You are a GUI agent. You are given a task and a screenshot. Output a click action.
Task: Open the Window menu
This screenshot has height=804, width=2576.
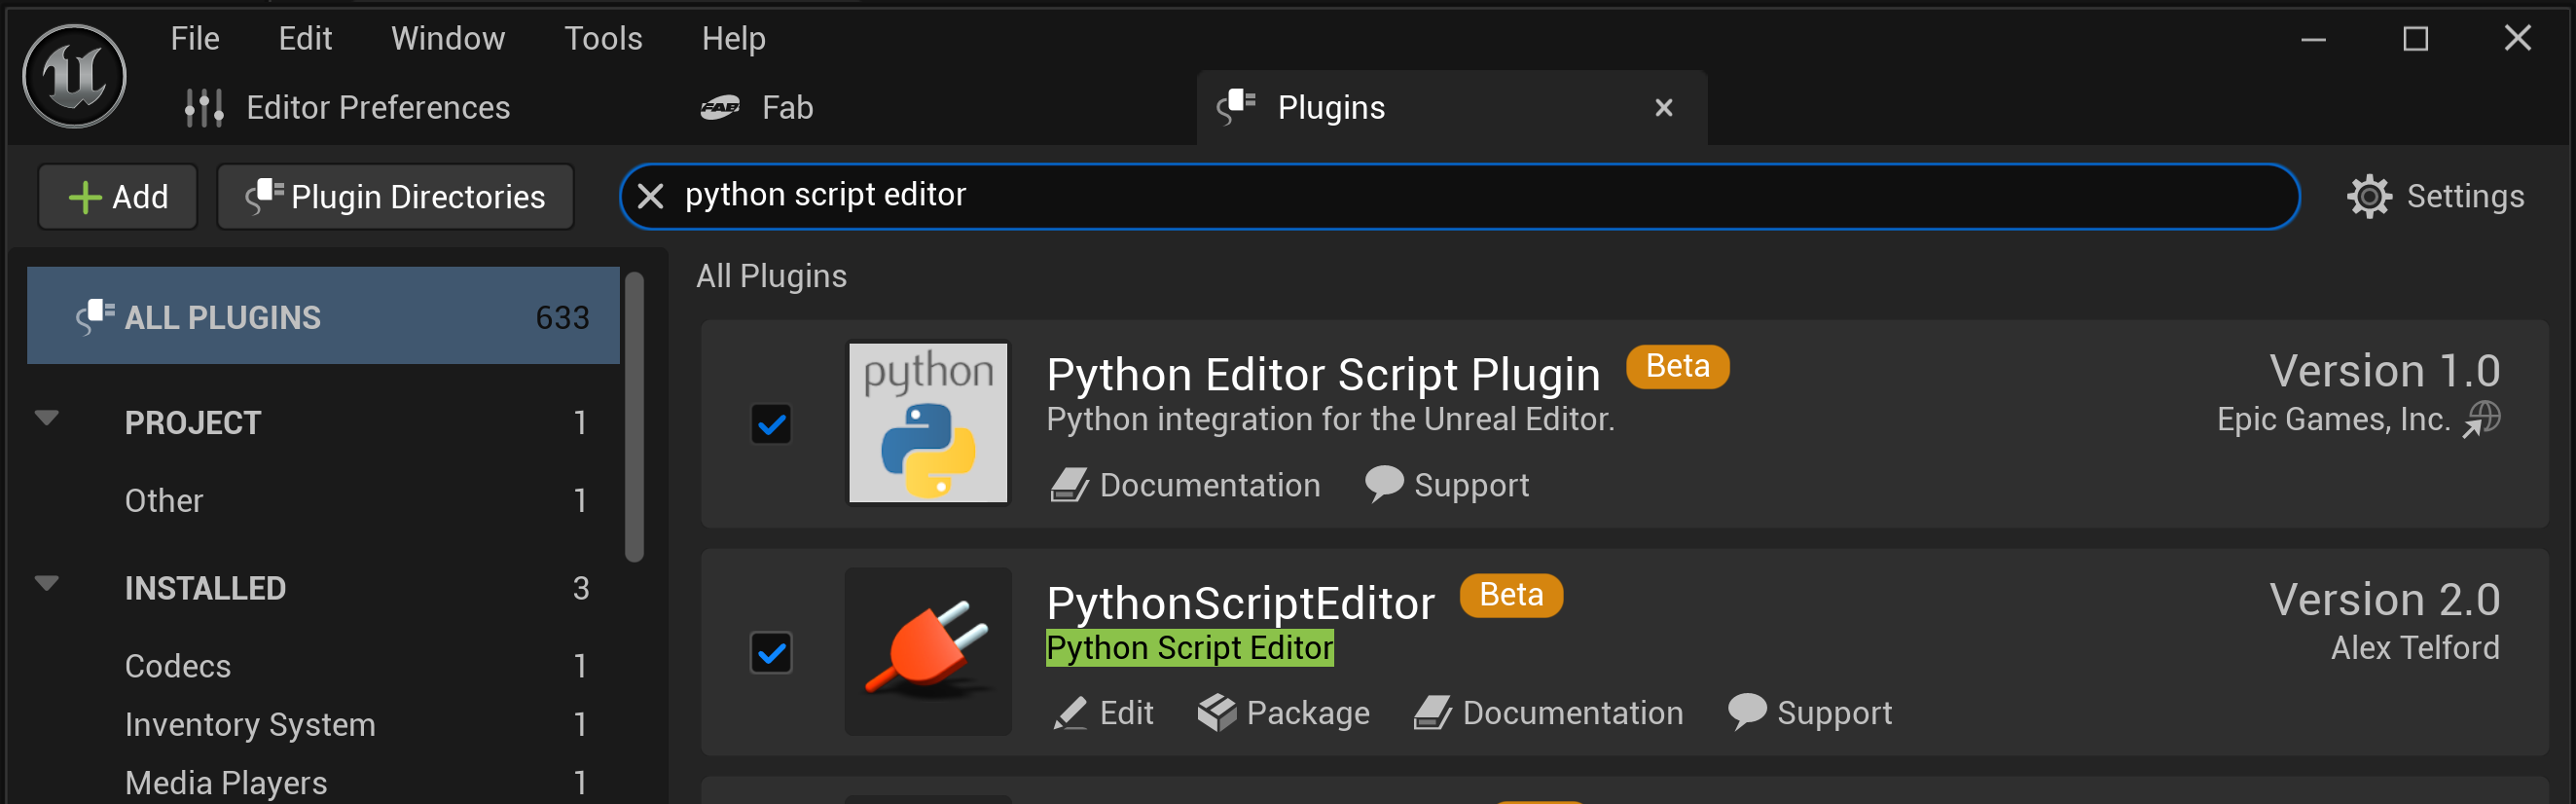[x=448, y=39]
